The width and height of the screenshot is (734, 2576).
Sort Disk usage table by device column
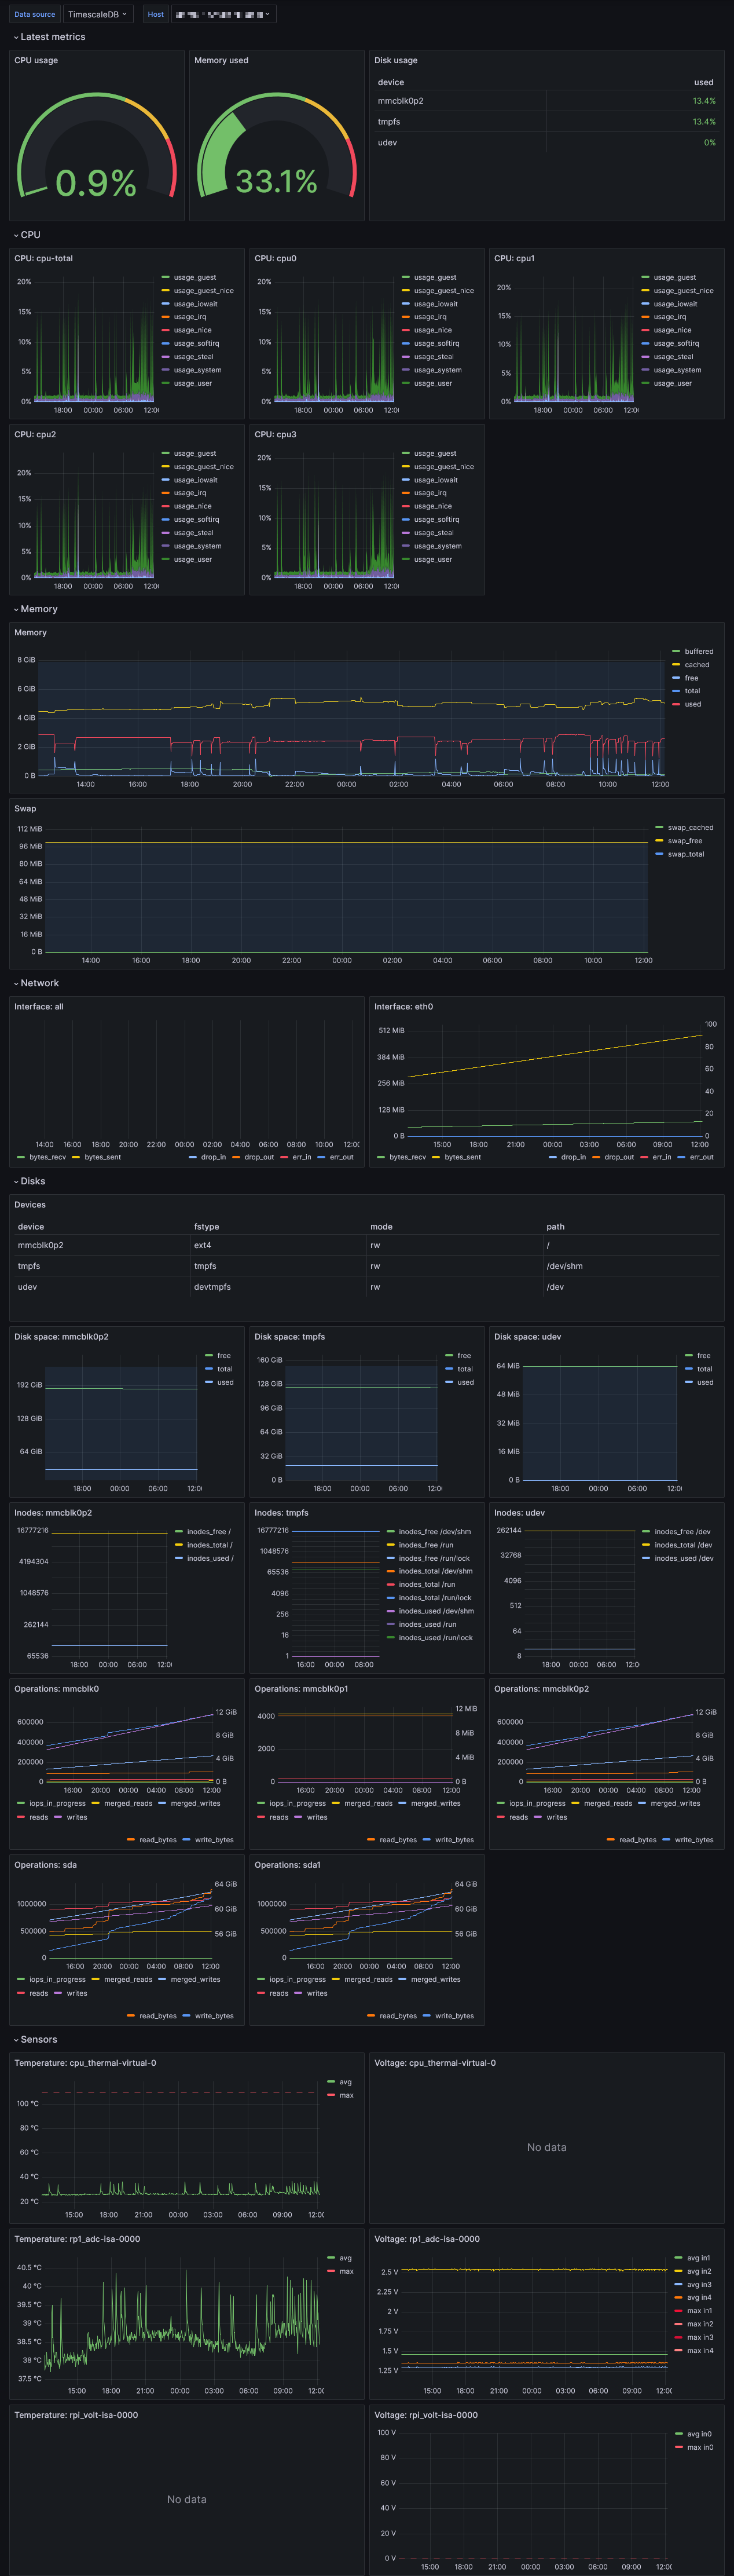tap(391, 82)
